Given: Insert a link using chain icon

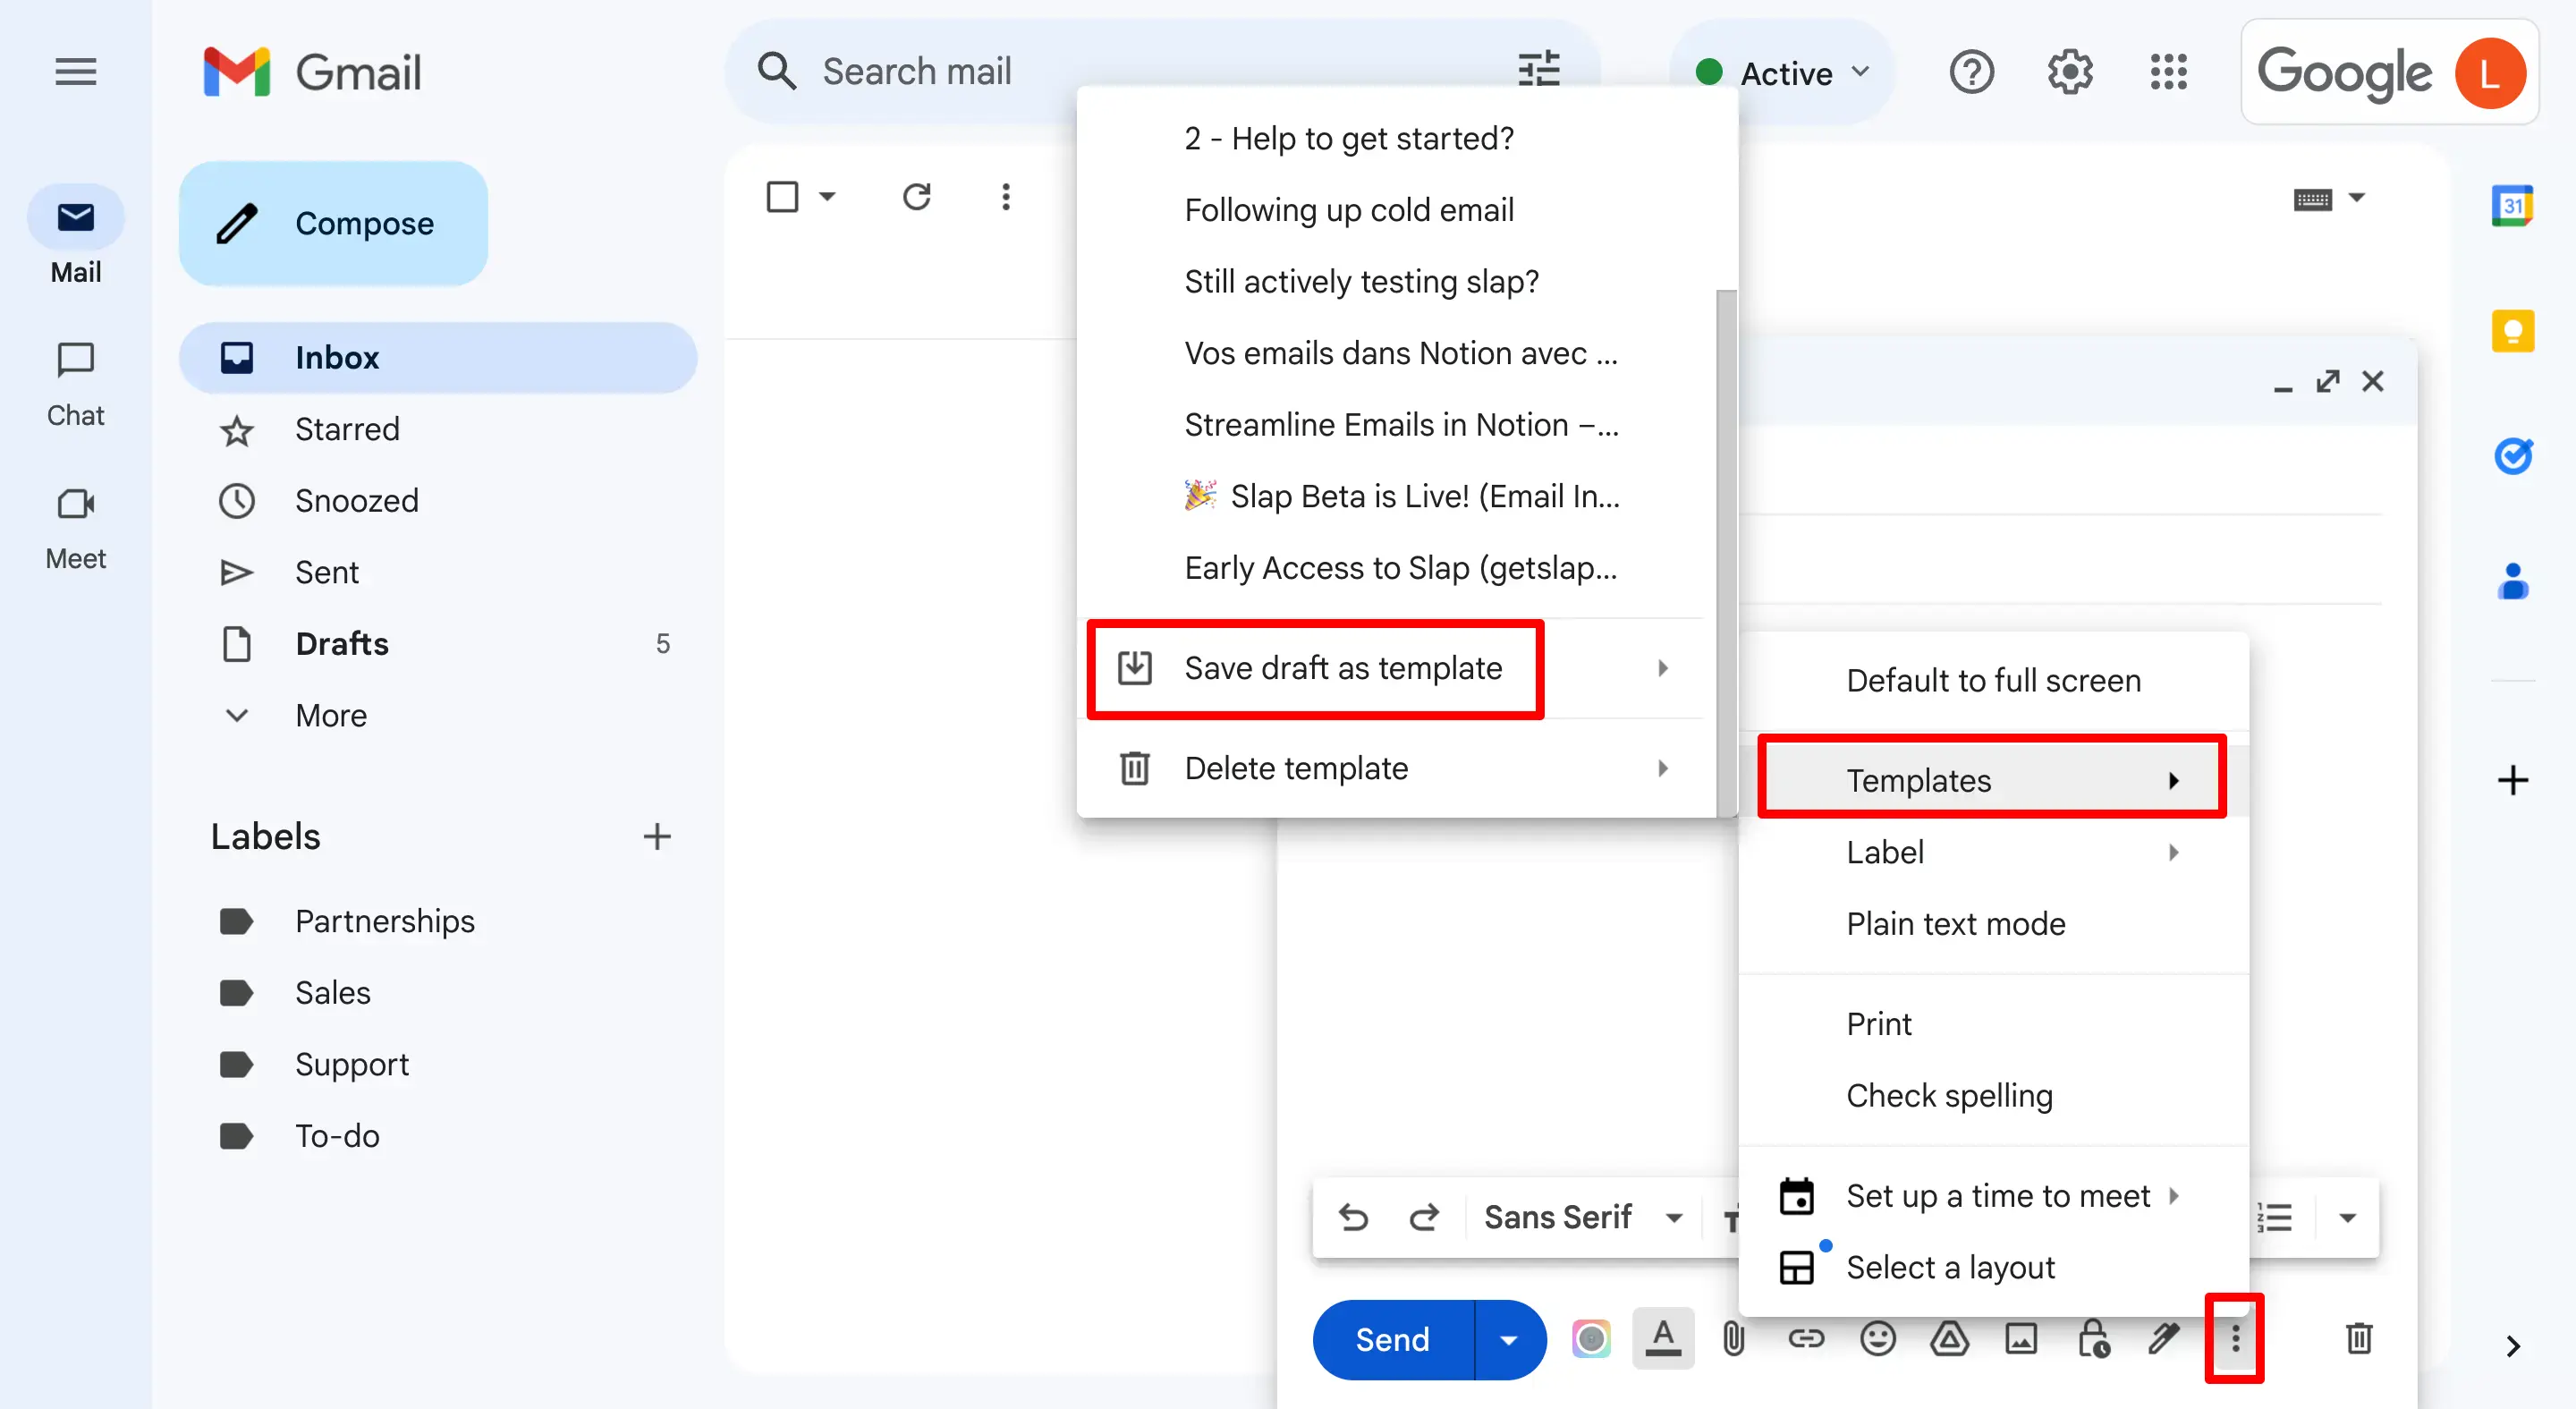Looking at the screenshot, I should point(1806,1338).
